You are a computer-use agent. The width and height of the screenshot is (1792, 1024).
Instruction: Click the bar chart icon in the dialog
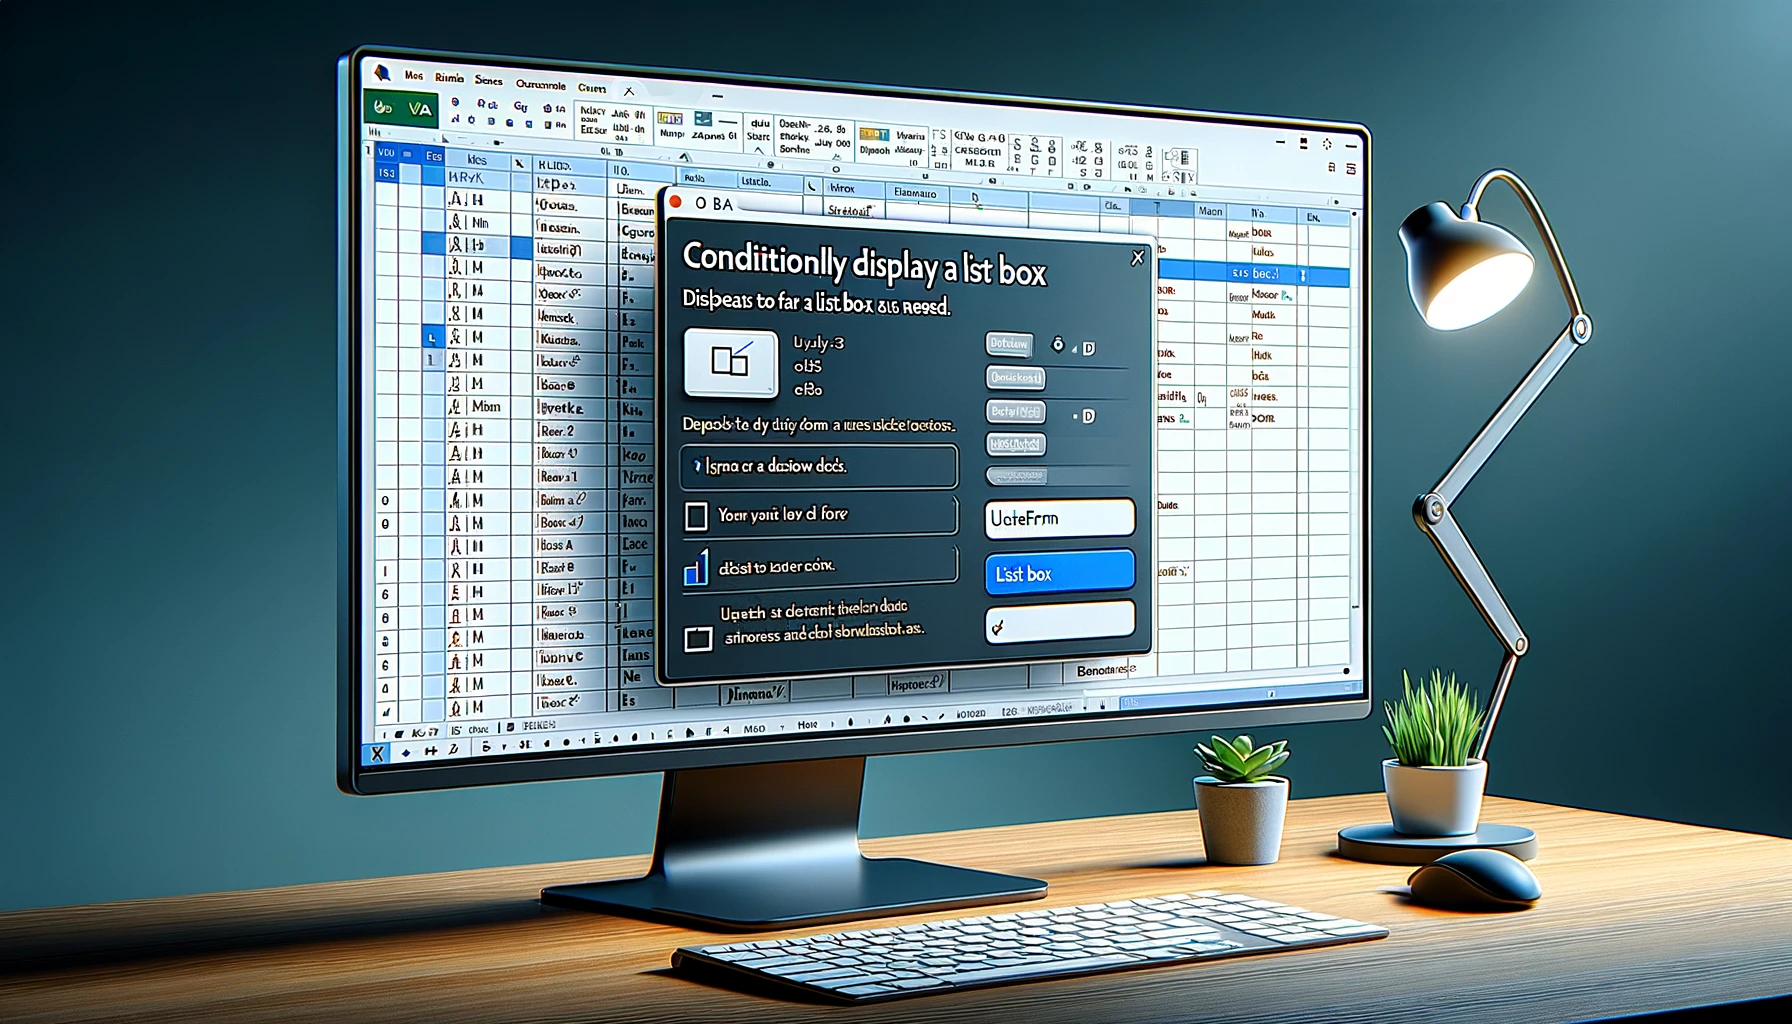pyautogui.click(x=696, y=567)
